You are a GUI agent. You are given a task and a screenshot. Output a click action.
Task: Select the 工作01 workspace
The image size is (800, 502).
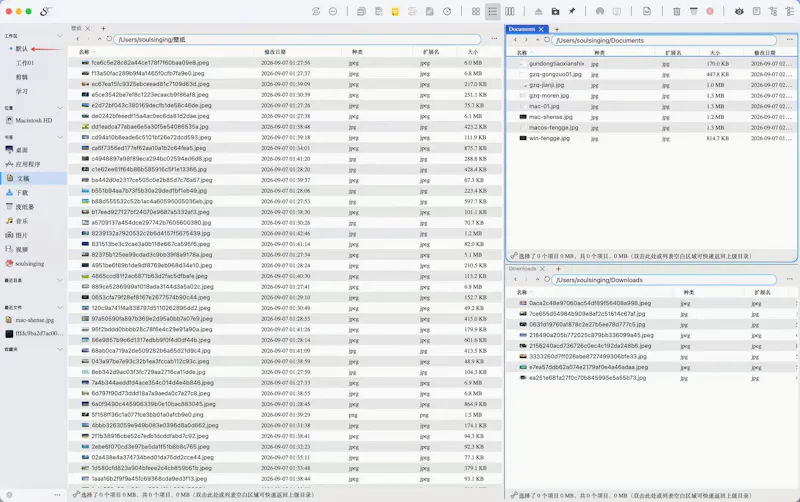(24, 63)
